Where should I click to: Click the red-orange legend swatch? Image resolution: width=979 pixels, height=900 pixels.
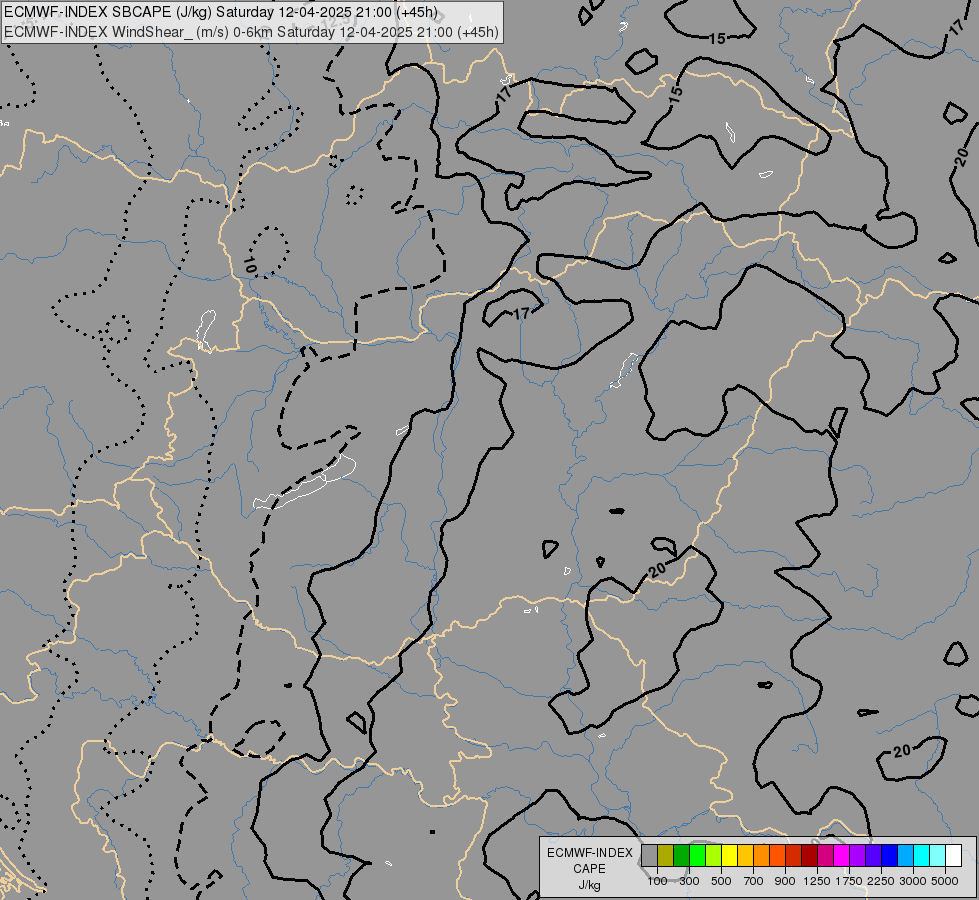coord(777,856)
